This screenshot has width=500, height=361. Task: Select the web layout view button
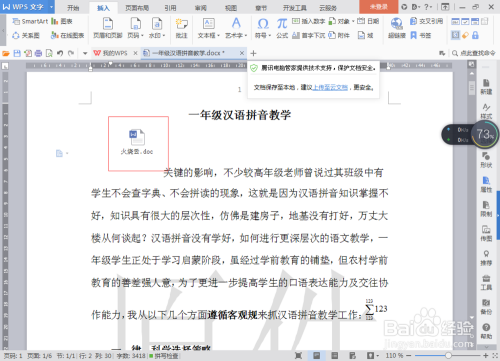pos(352,356)
